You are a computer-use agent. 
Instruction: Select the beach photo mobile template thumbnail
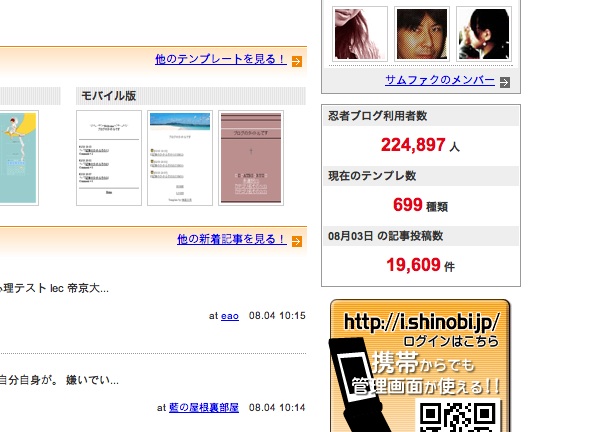(180, 158)
